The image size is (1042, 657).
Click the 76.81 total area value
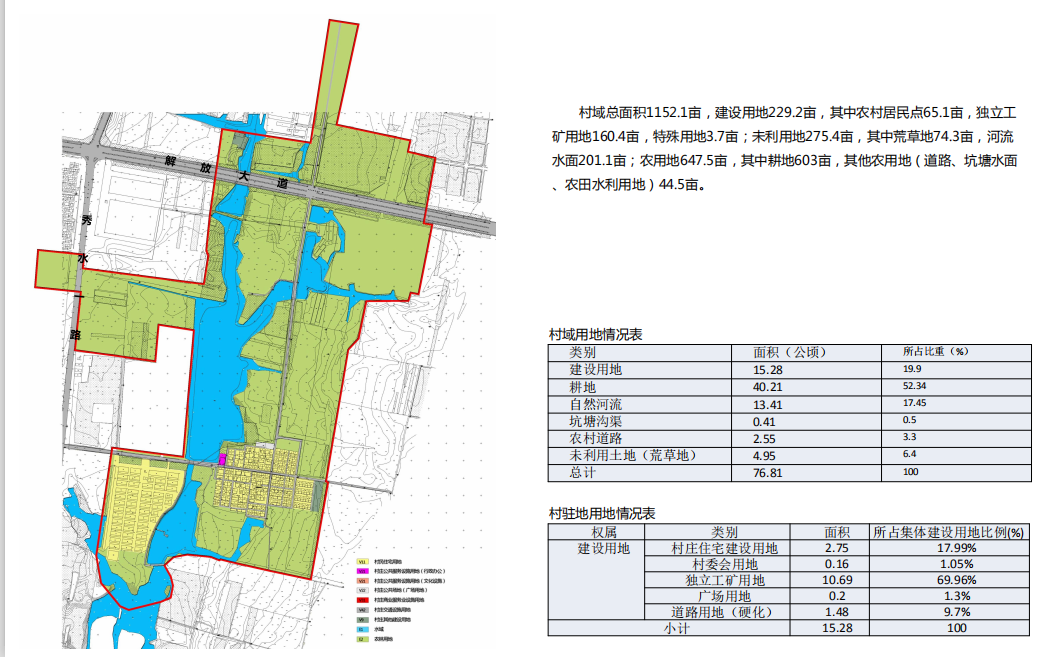click(768, 474)
